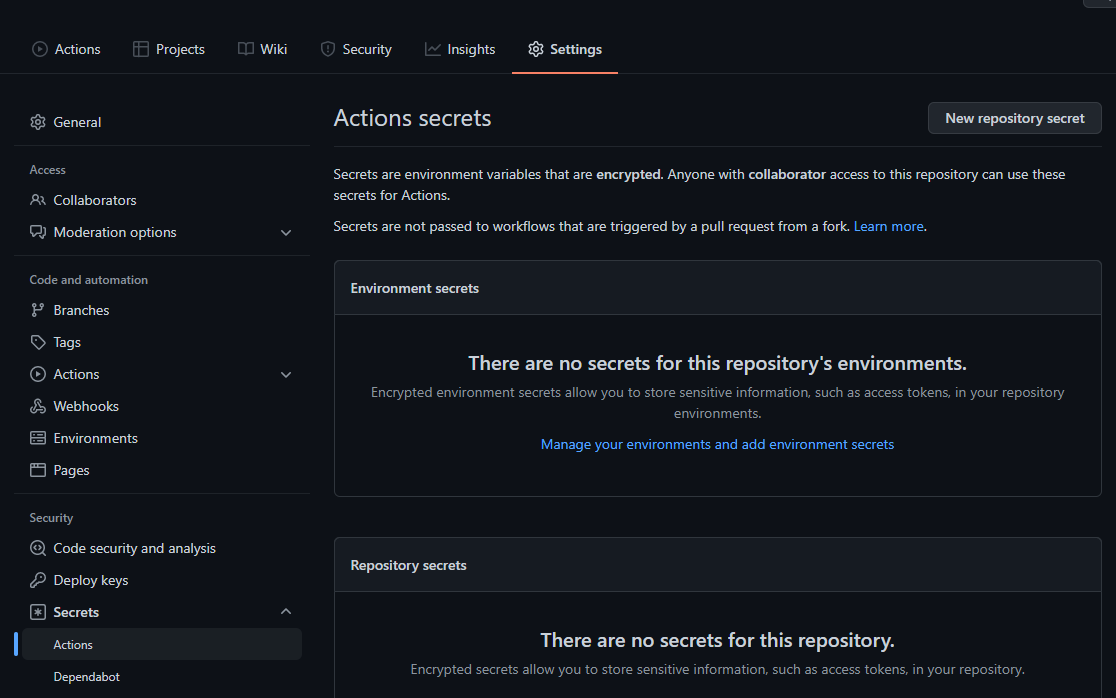This screenshot has height=698, width=1116.
Task: Open the Insights tab
Action: click(460, 49)
